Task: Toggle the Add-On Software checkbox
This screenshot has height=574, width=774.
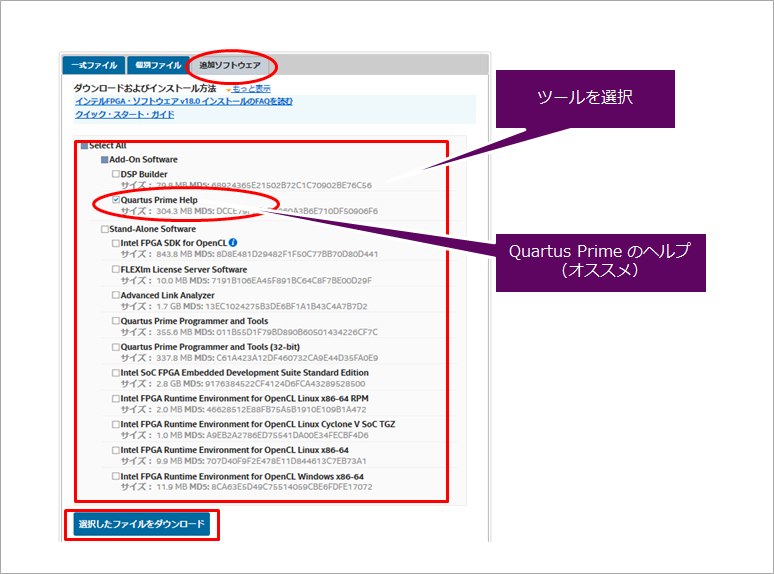Action: [105, 160]
